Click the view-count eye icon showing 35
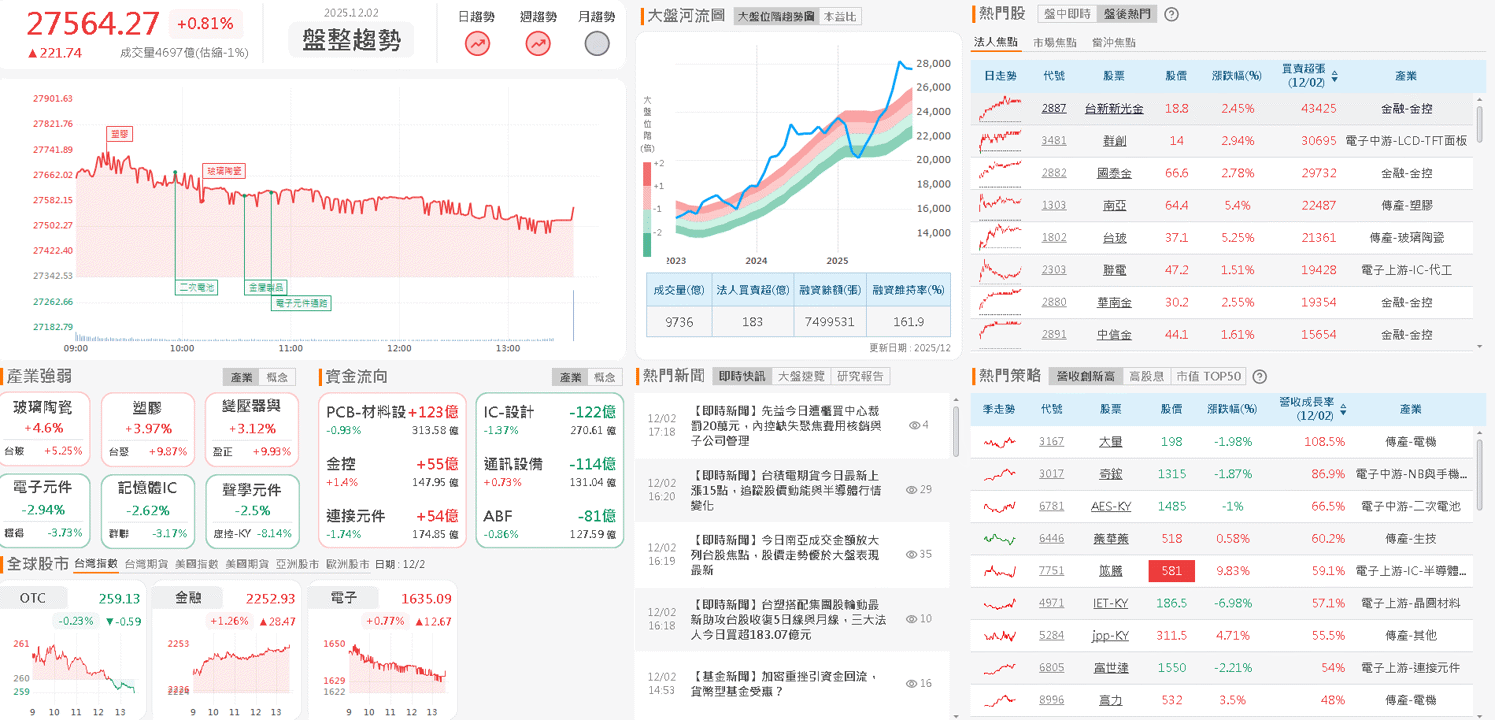Viewport: 1495px width, 720px height. click(x=911, y=554)
